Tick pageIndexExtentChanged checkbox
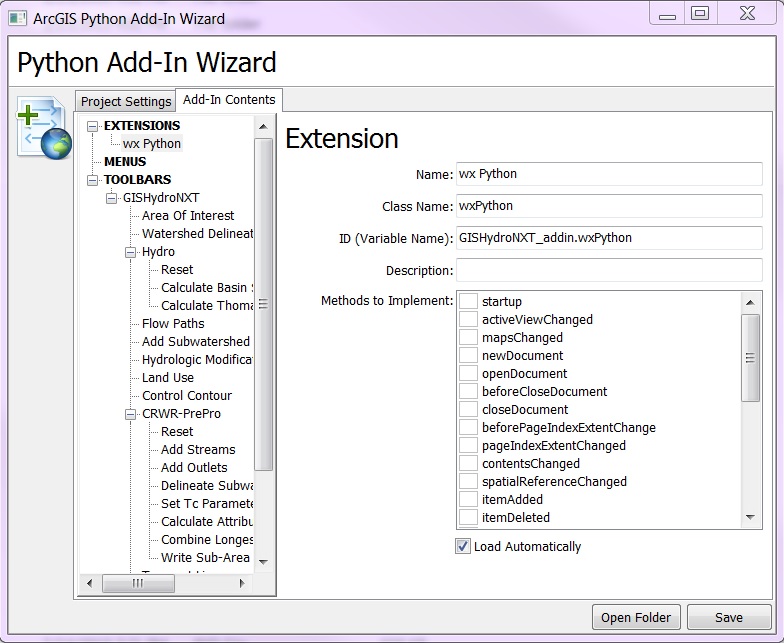The height and width of the screenshot is (643, 784). pos(468,445)
